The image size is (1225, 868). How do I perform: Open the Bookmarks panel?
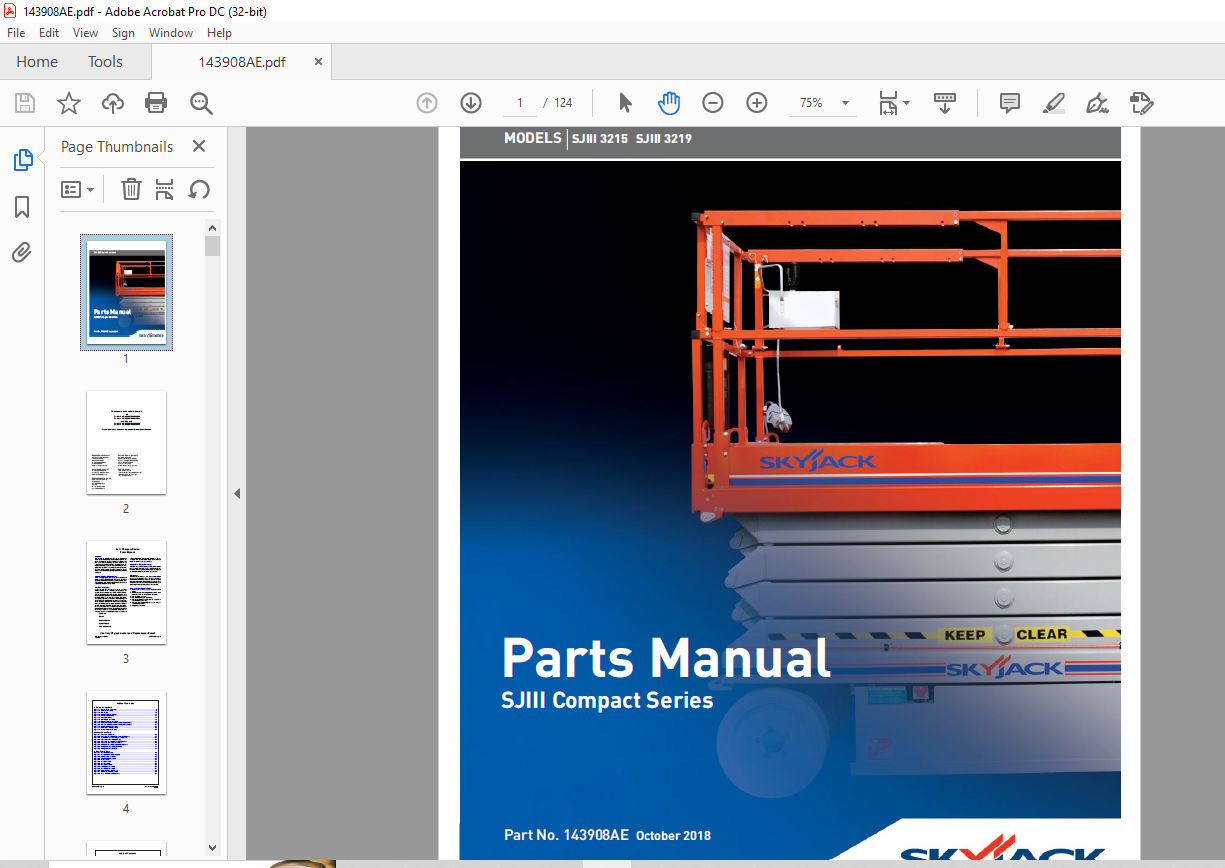click(x=22, y=207)
